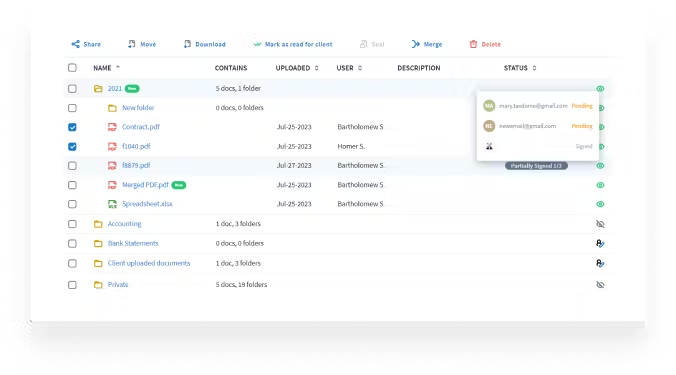676x375 pixels.
Task: Click newemail@gmail.com in signer popup
Action: pos(527,126)
